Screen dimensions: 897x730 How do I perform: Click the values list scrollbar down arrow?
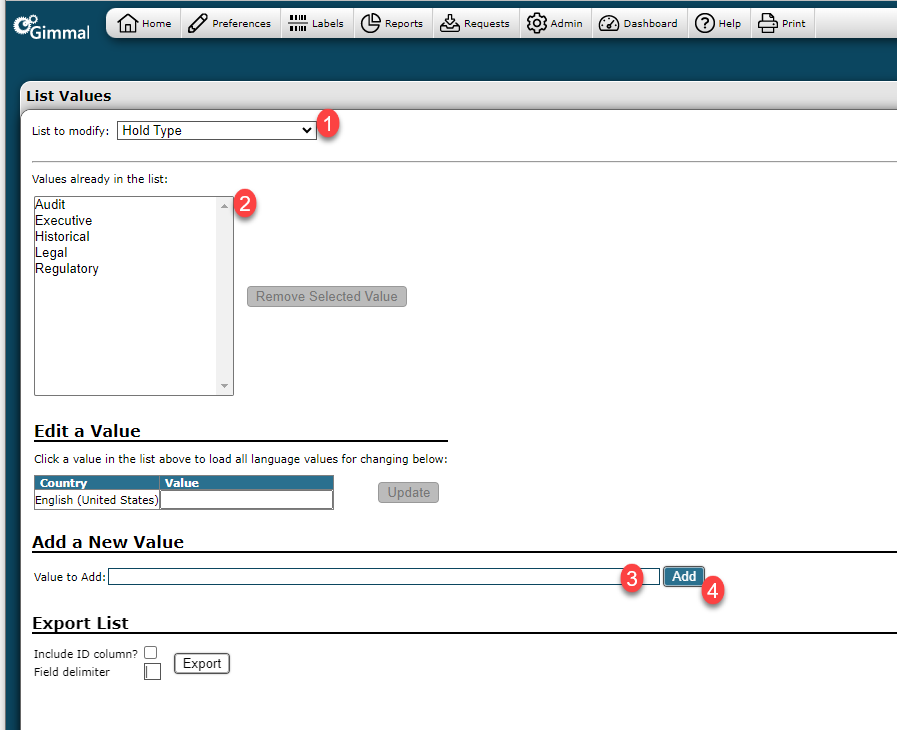coord(225,386)
